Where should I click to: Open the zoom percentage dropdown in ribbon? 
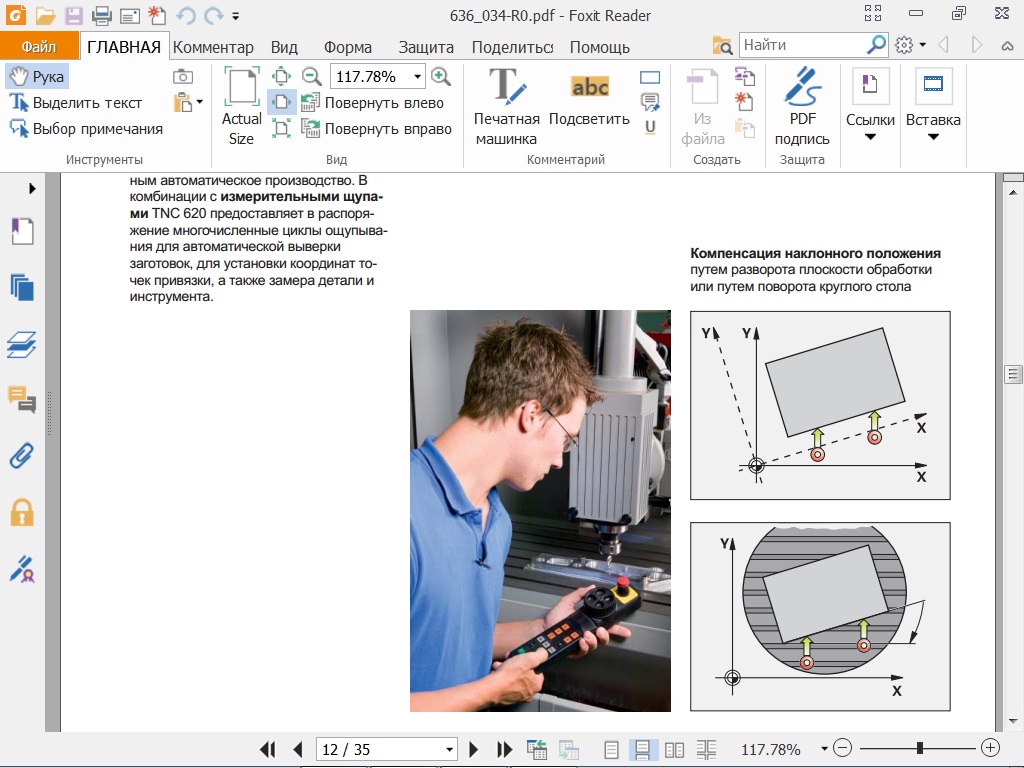(x=416, y=76)
